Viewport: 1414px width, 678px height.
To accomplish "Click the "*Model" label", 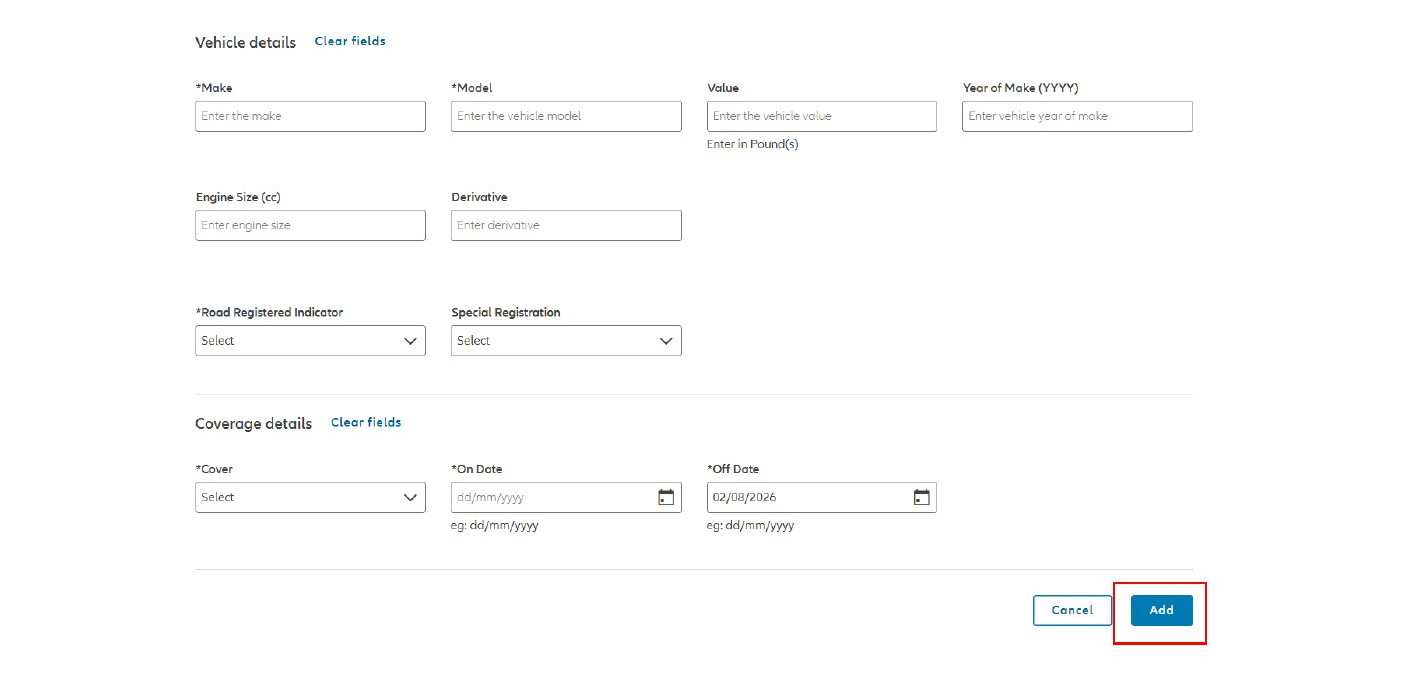I will click(x=472, y=88).
